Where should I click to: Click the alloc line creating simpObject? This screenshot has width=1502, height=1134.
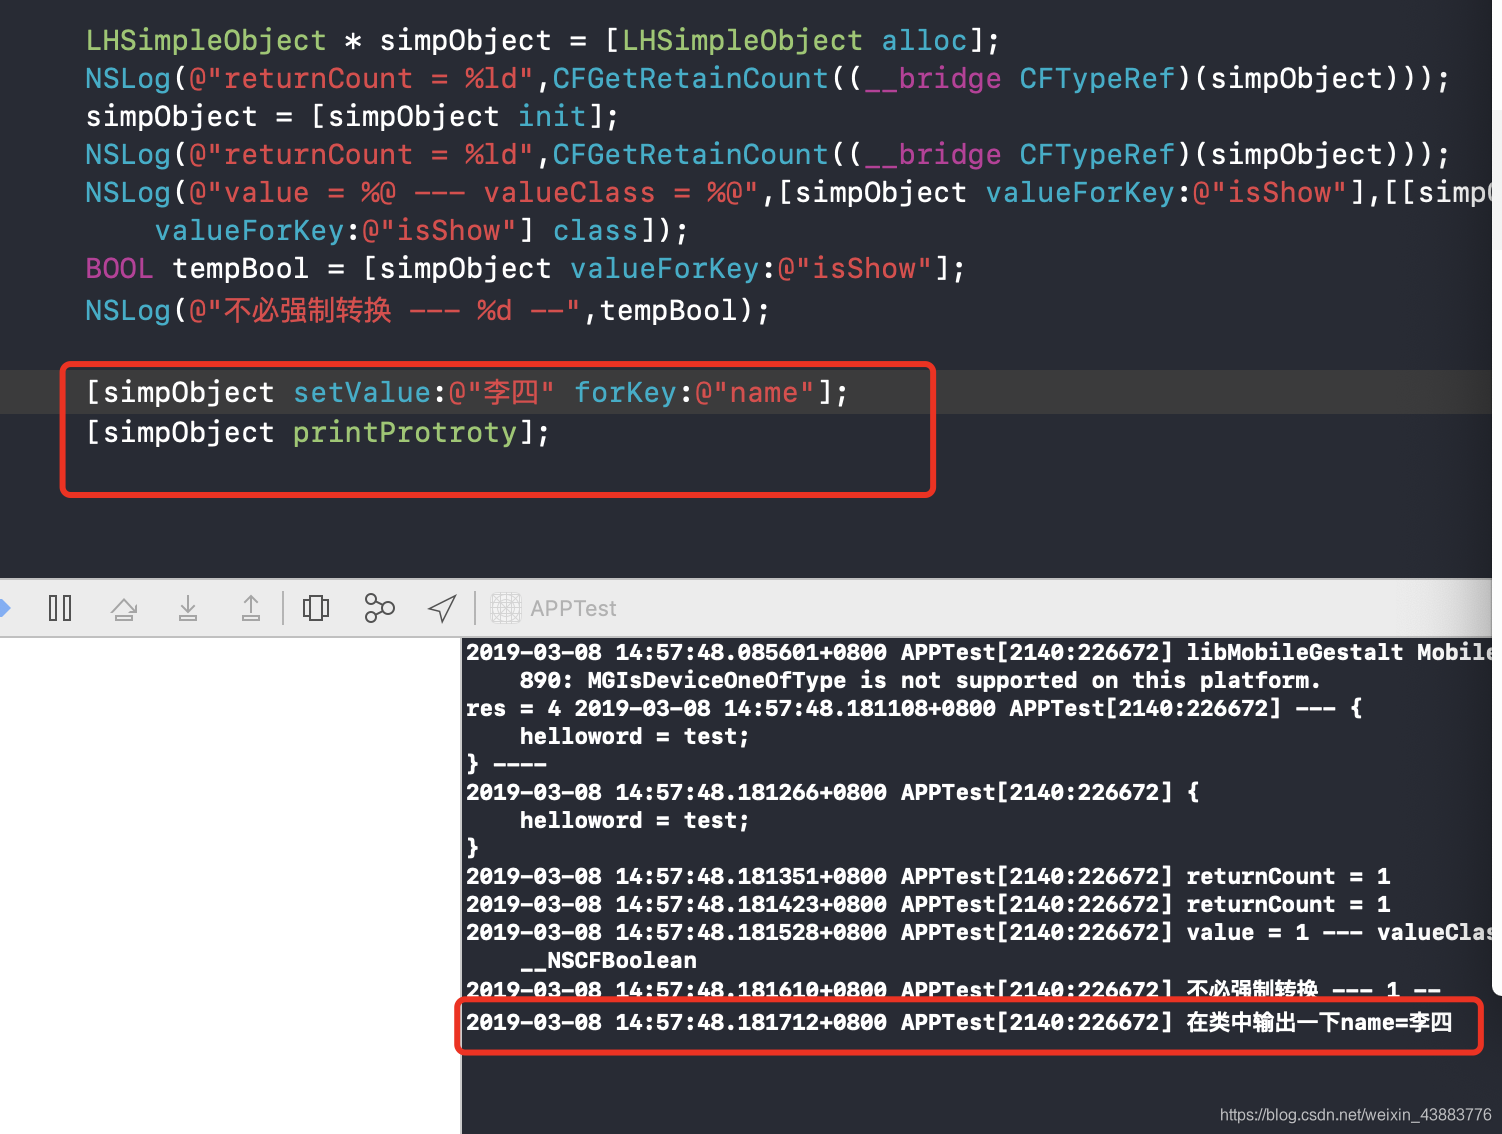[542, 41]
